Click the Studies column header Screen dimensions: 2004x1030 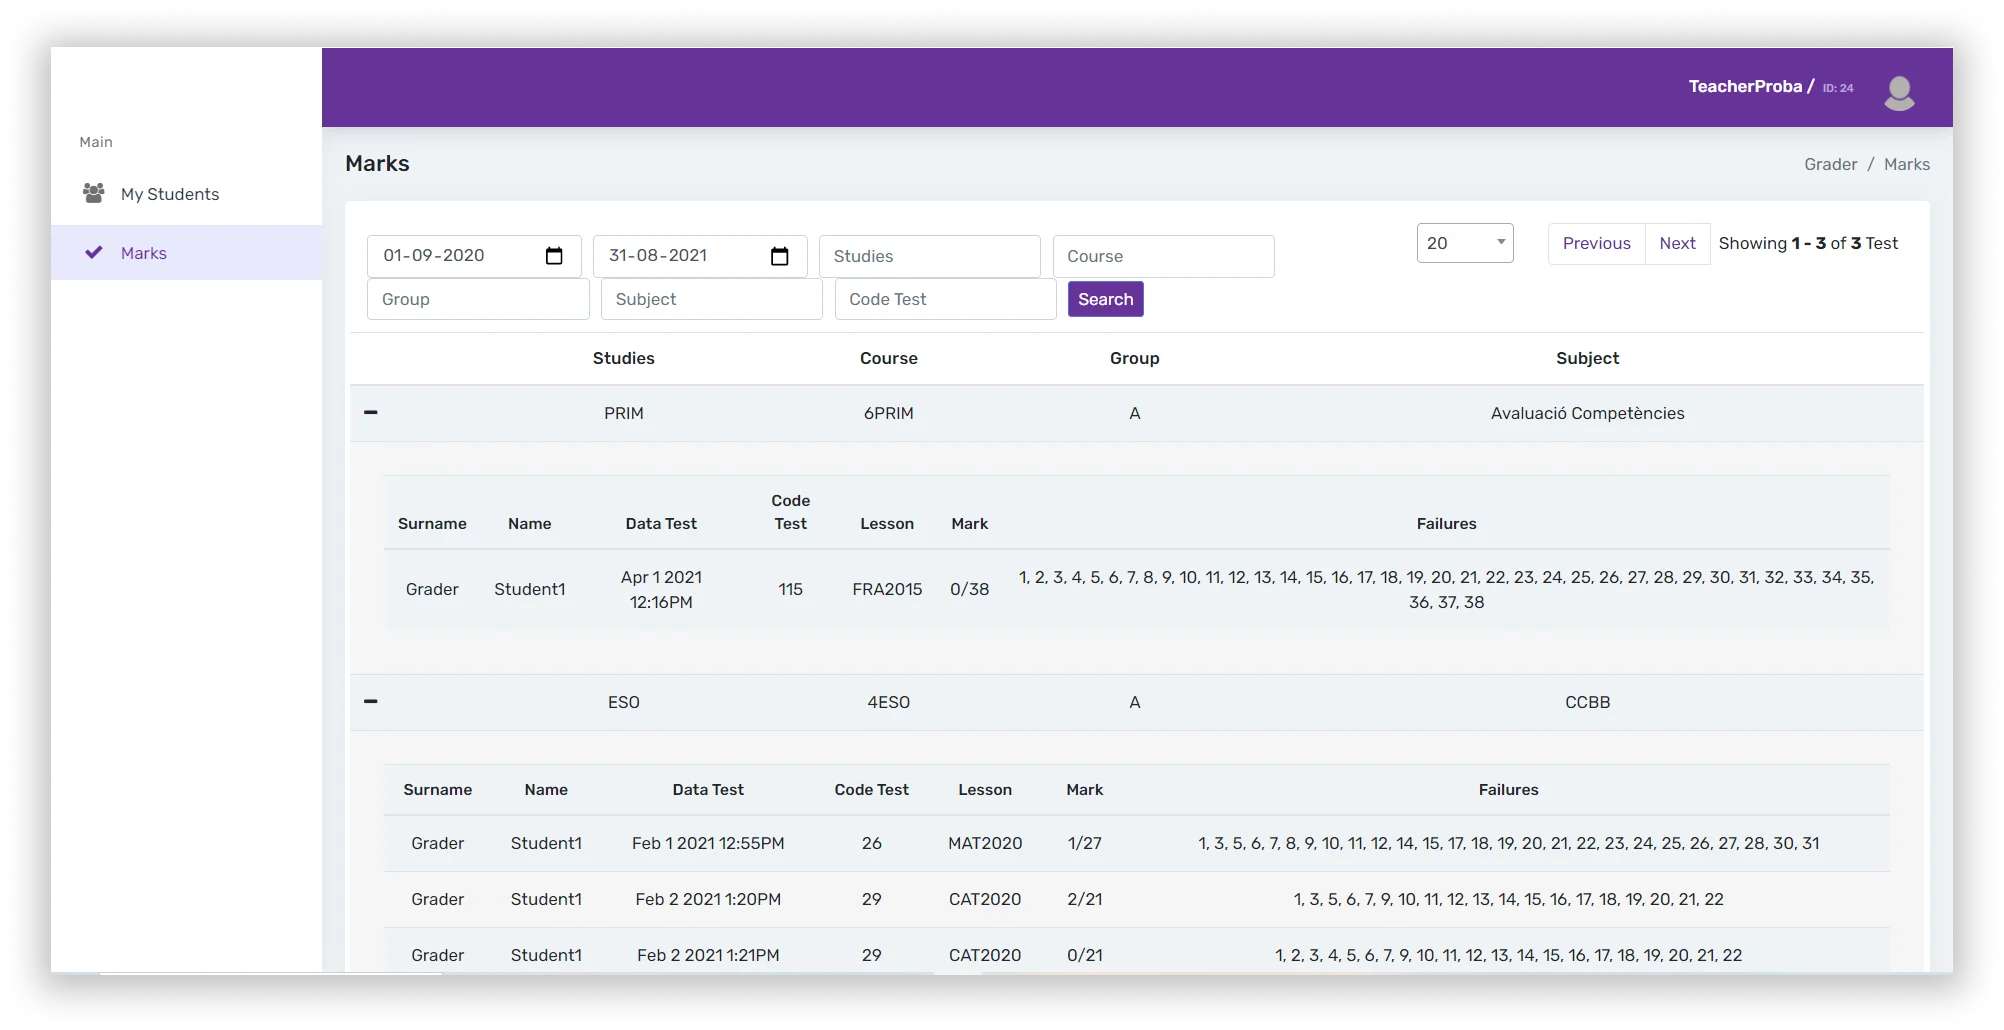623,358
